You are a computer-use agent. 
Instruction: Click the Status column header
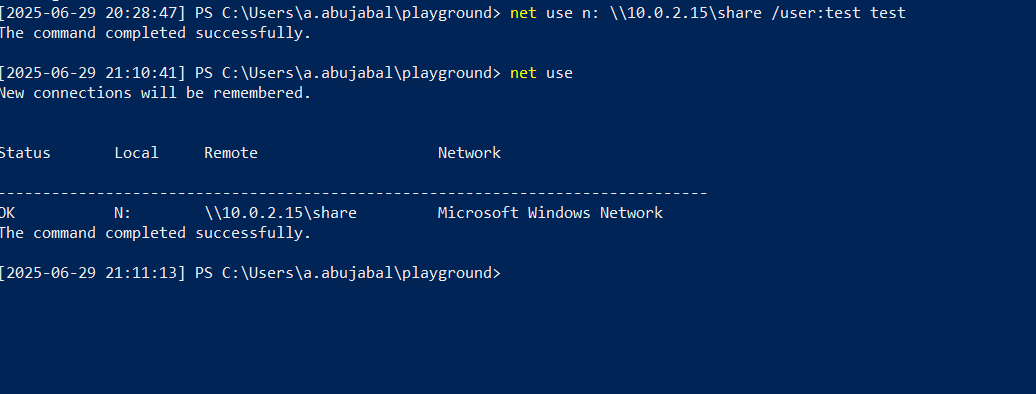pyautogui.click(x=25, y=153)
